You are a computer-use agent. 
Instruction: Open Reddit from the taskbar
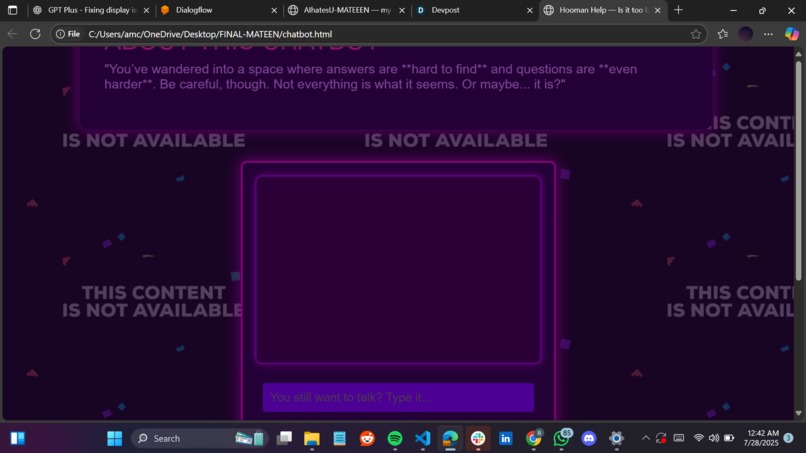point(367,438)
